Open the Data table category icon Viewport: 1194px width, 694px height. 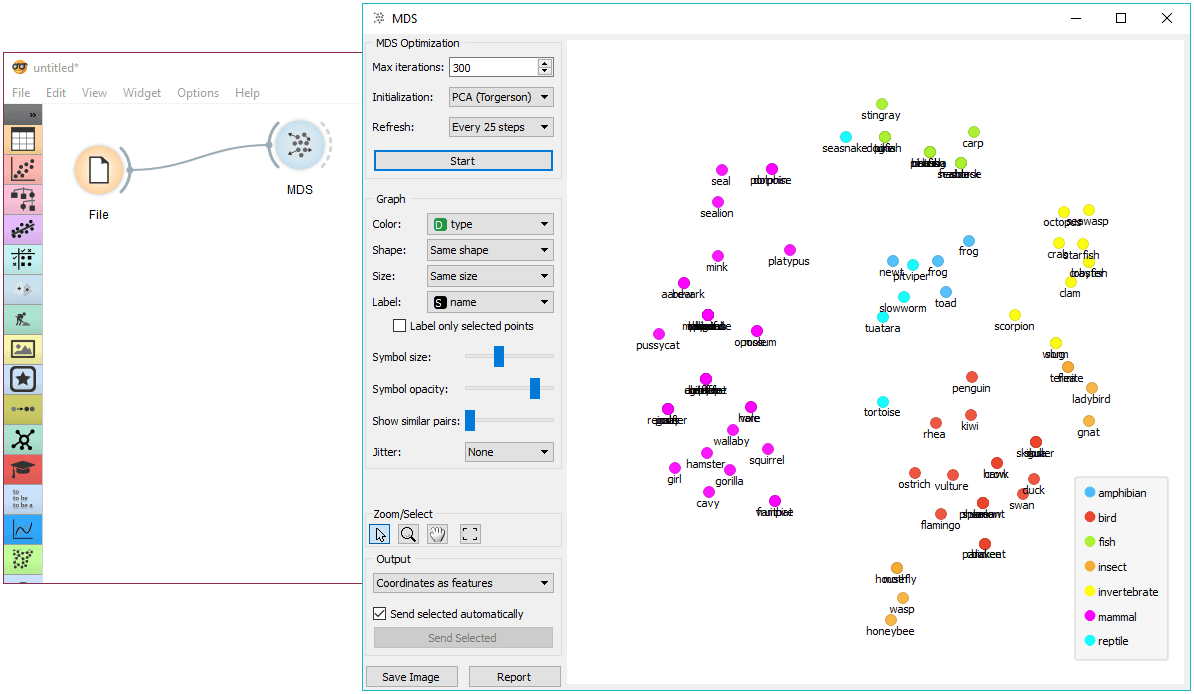point(23,139)
